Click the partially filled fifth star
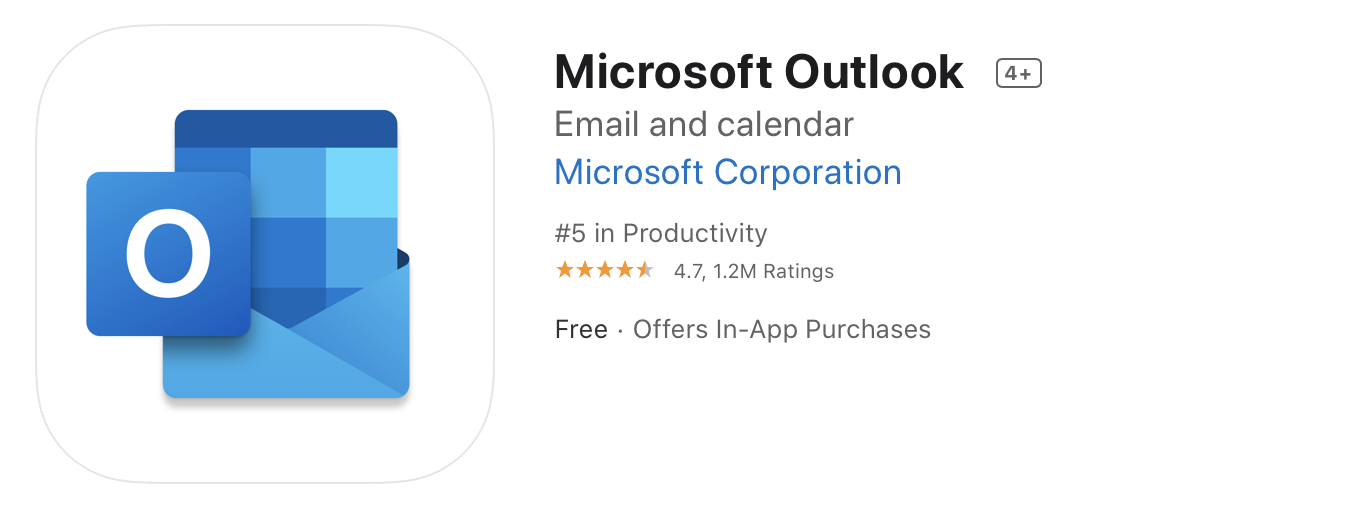The width and height of the screenshot is (1348, 510). click(x=644, y=270)
